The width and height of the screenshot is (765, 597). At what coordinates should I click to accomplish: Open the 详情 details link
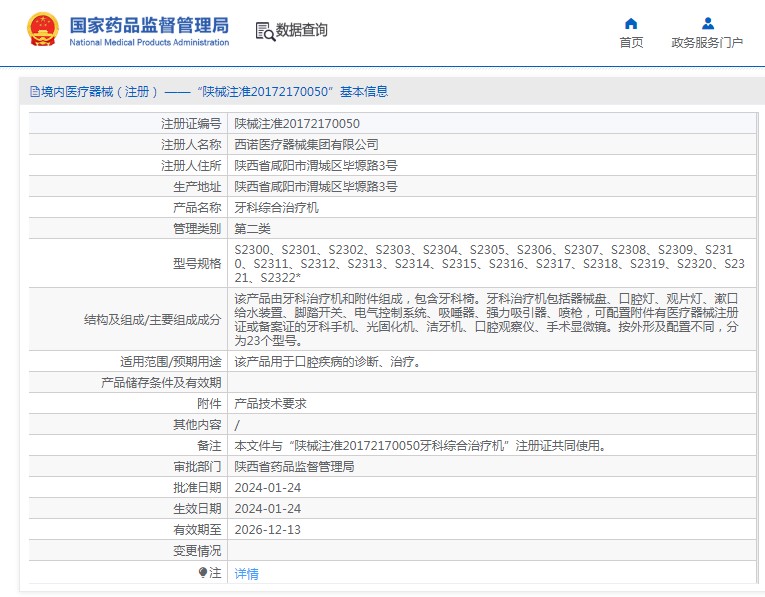pos(246,574)
